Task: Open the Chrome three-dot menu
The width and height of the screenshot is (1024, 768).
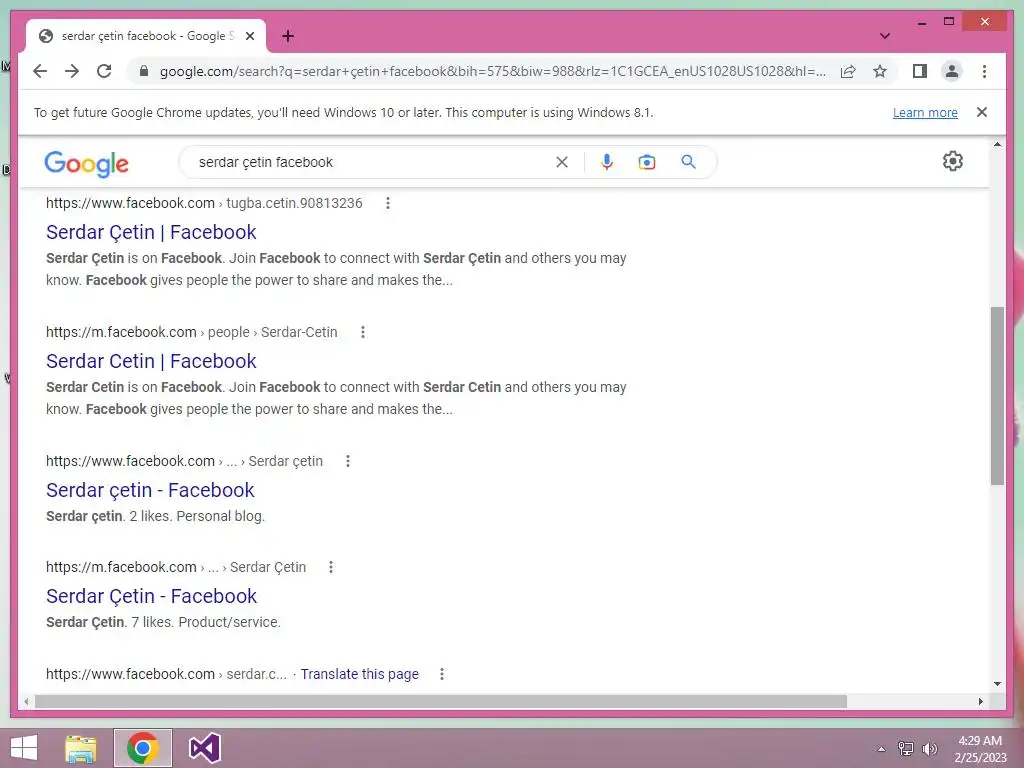Action: pyautogui.click(x=984, y=71)
